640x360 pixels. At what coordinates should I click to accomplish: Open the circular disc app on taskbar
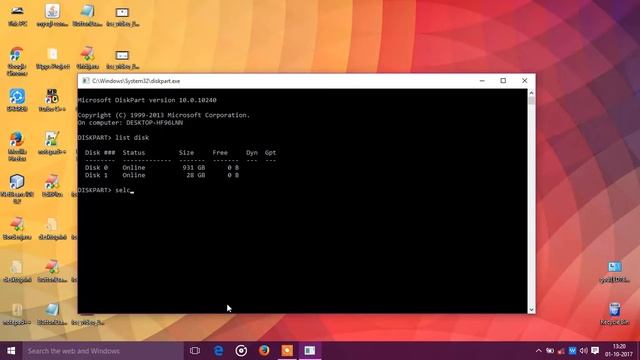[241, 351]
